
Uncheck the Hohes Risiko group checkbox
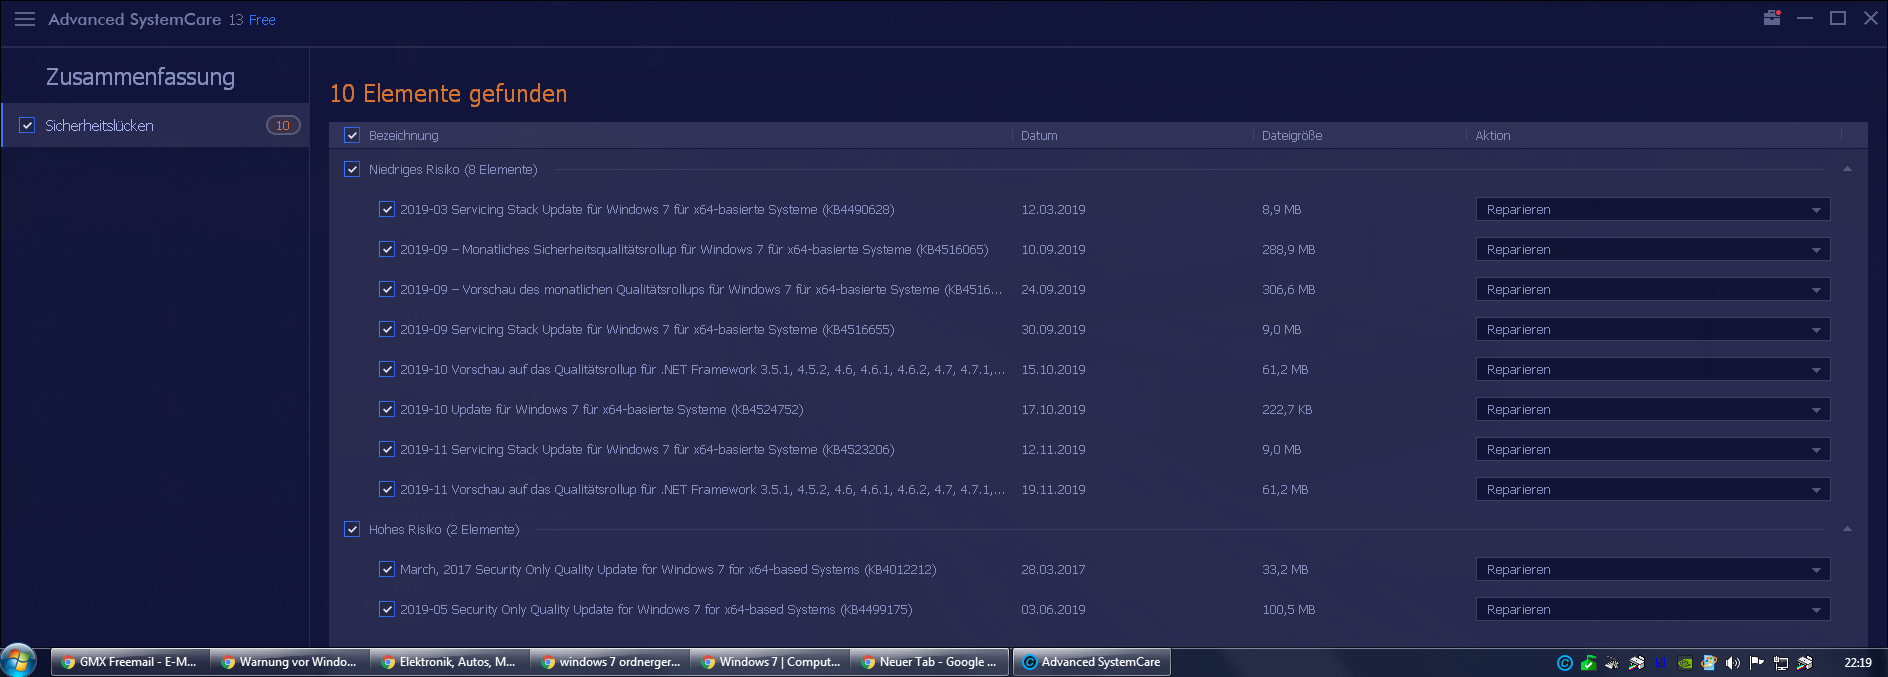tap(352, 529)
